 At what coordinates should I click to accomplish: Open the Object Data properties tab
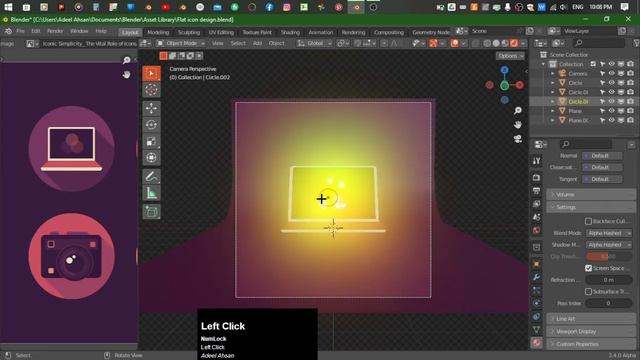pos(536,329)
